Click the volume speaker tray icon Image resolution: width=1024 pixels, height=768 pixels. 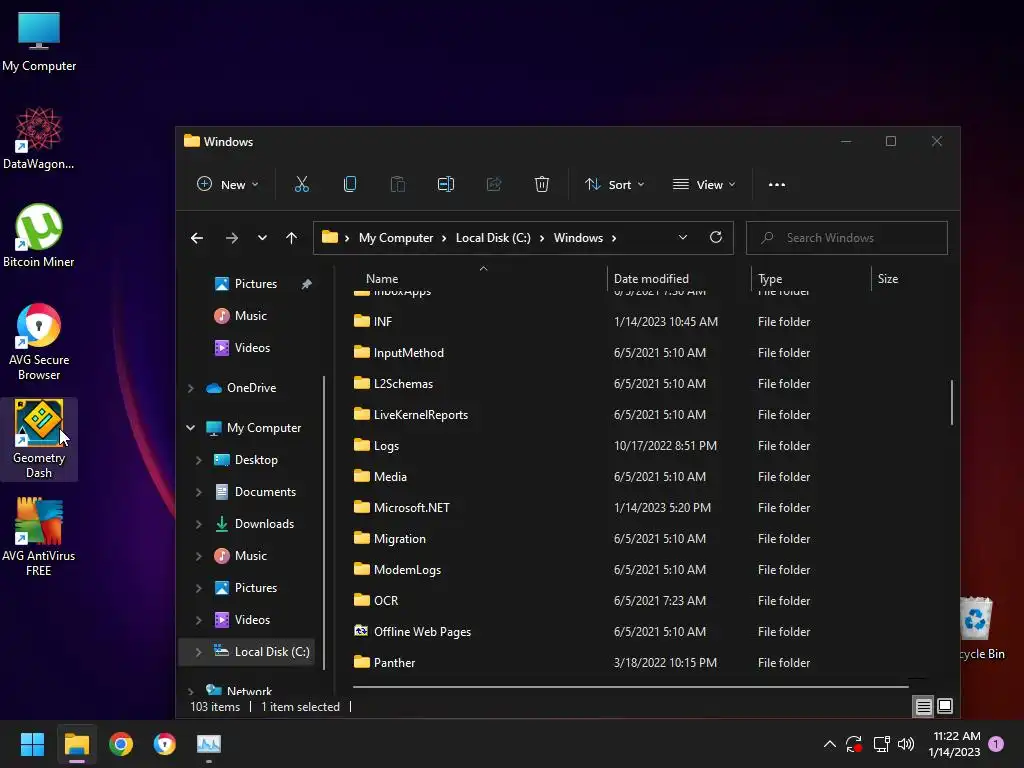(x=906, y=744)
